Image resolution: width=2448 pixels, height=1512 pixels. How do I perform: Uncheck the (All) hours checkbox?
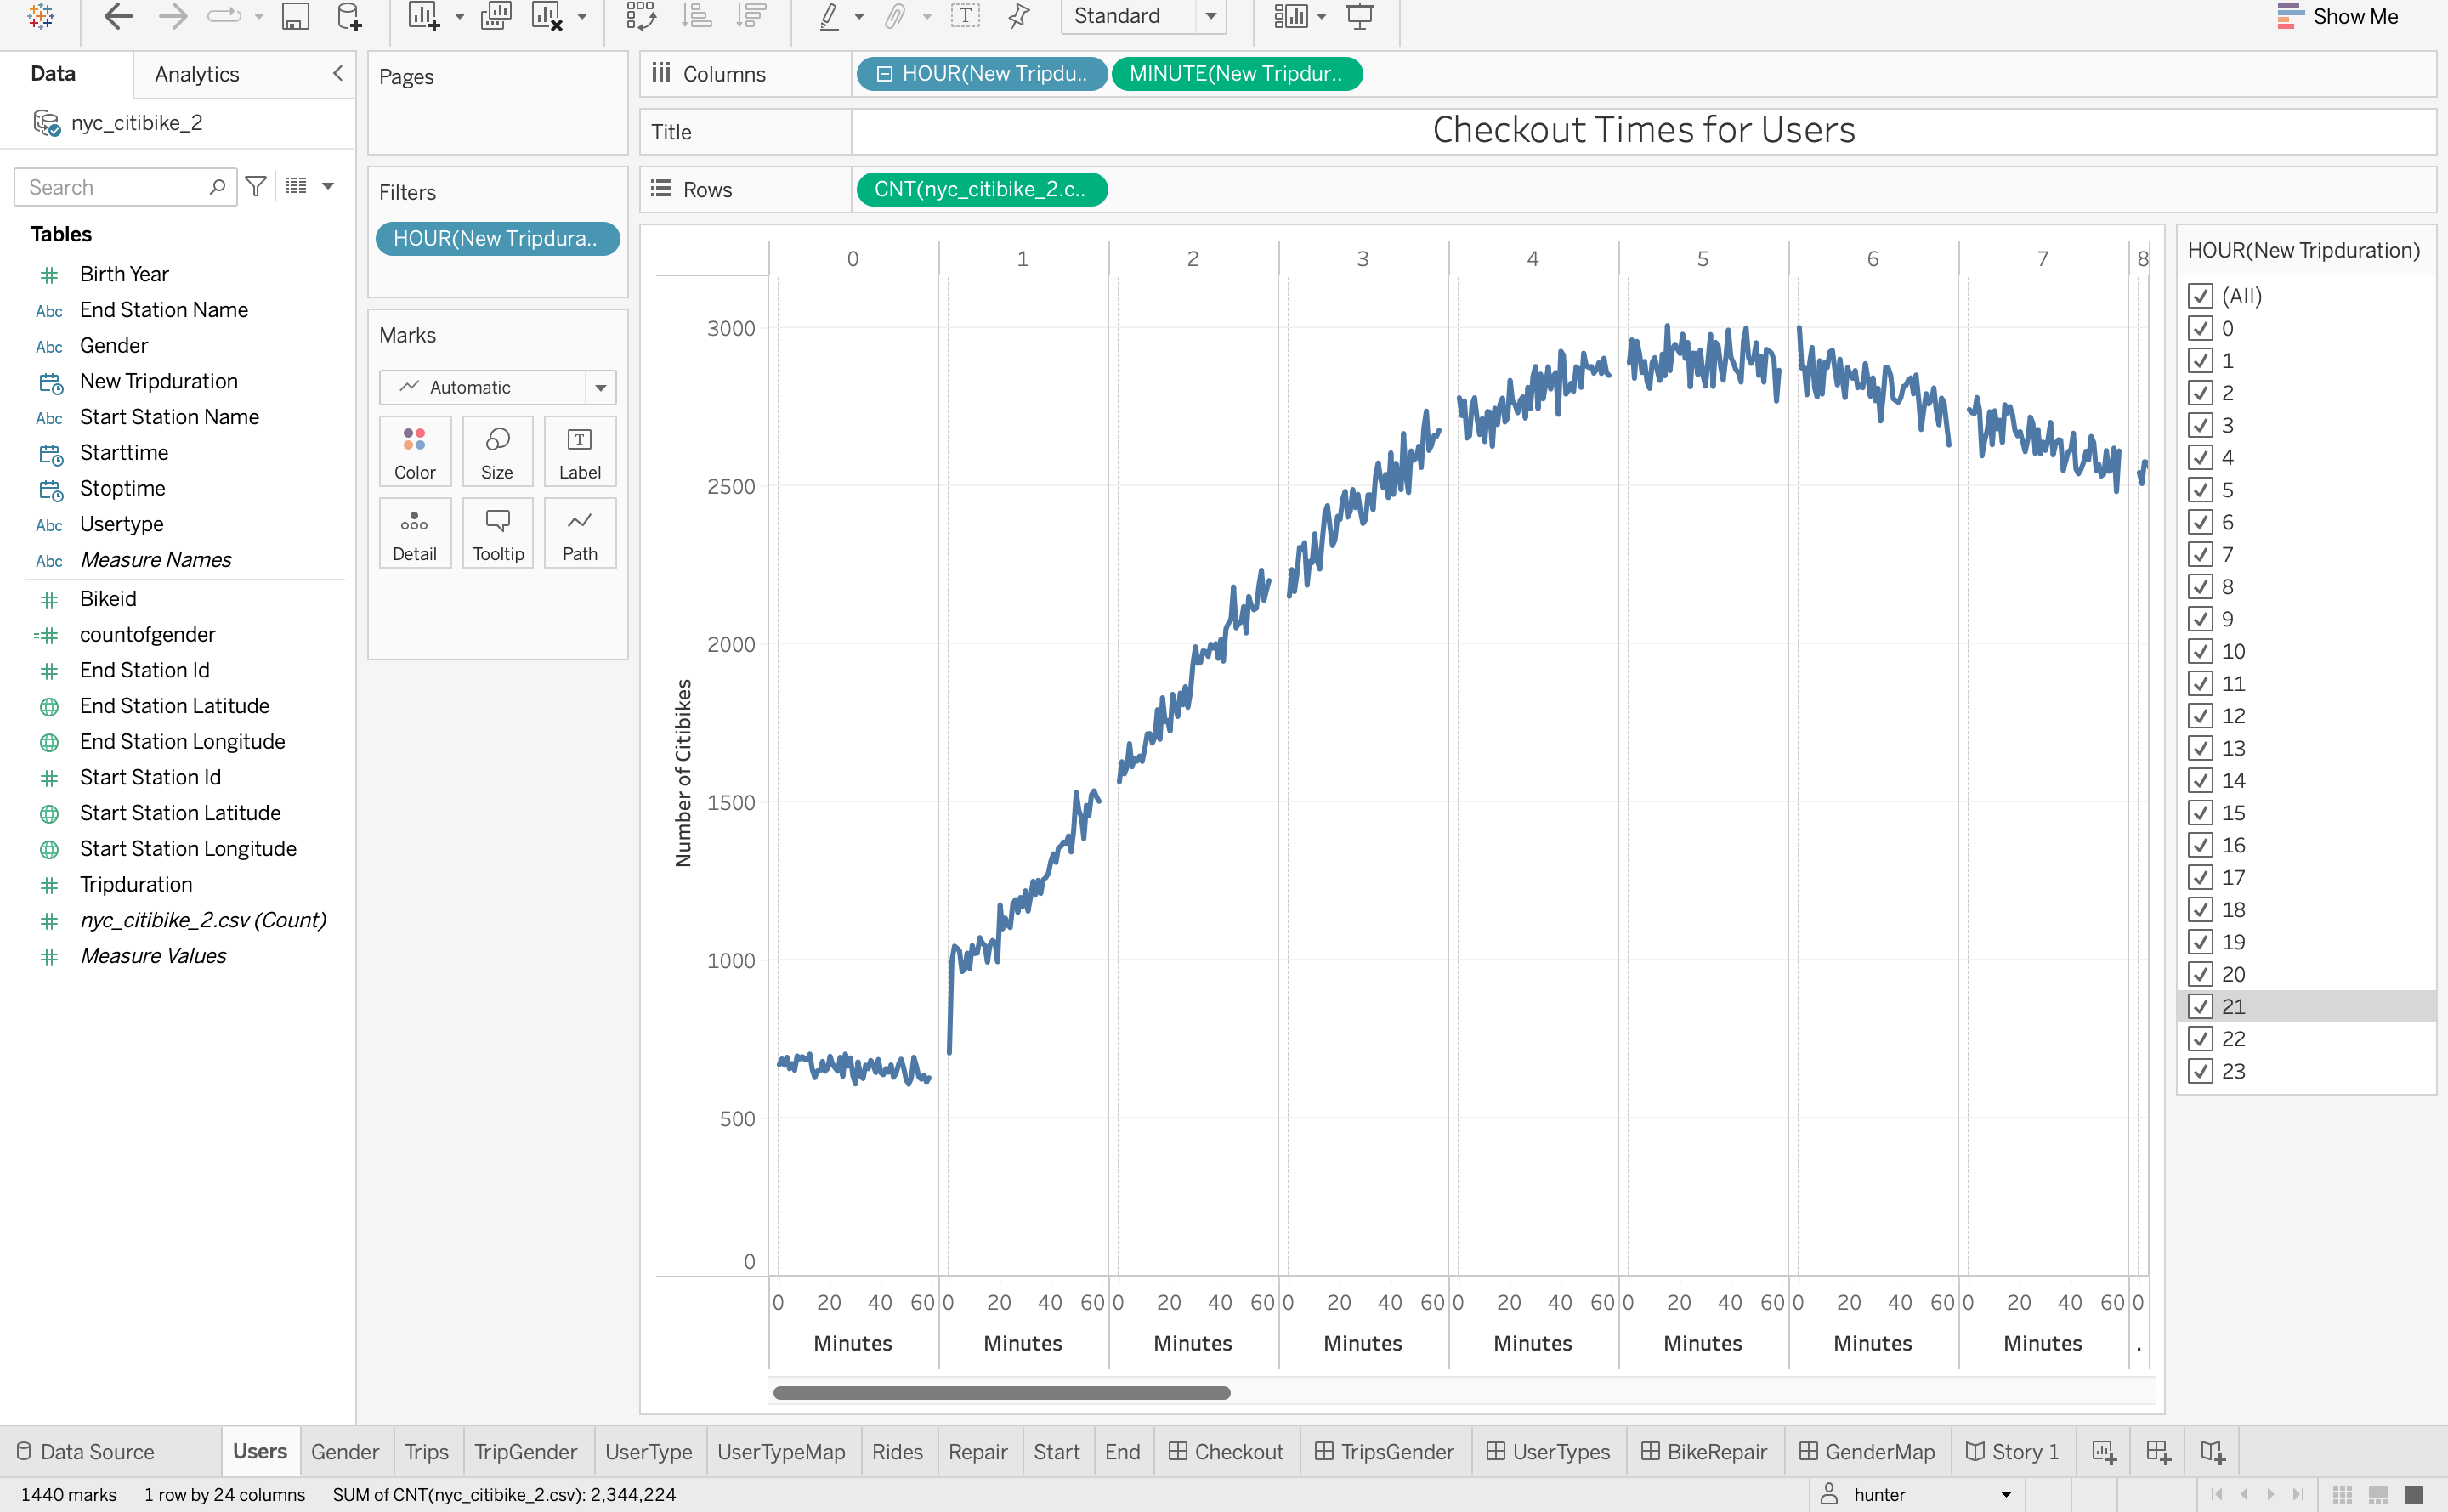pos(2201,296)
